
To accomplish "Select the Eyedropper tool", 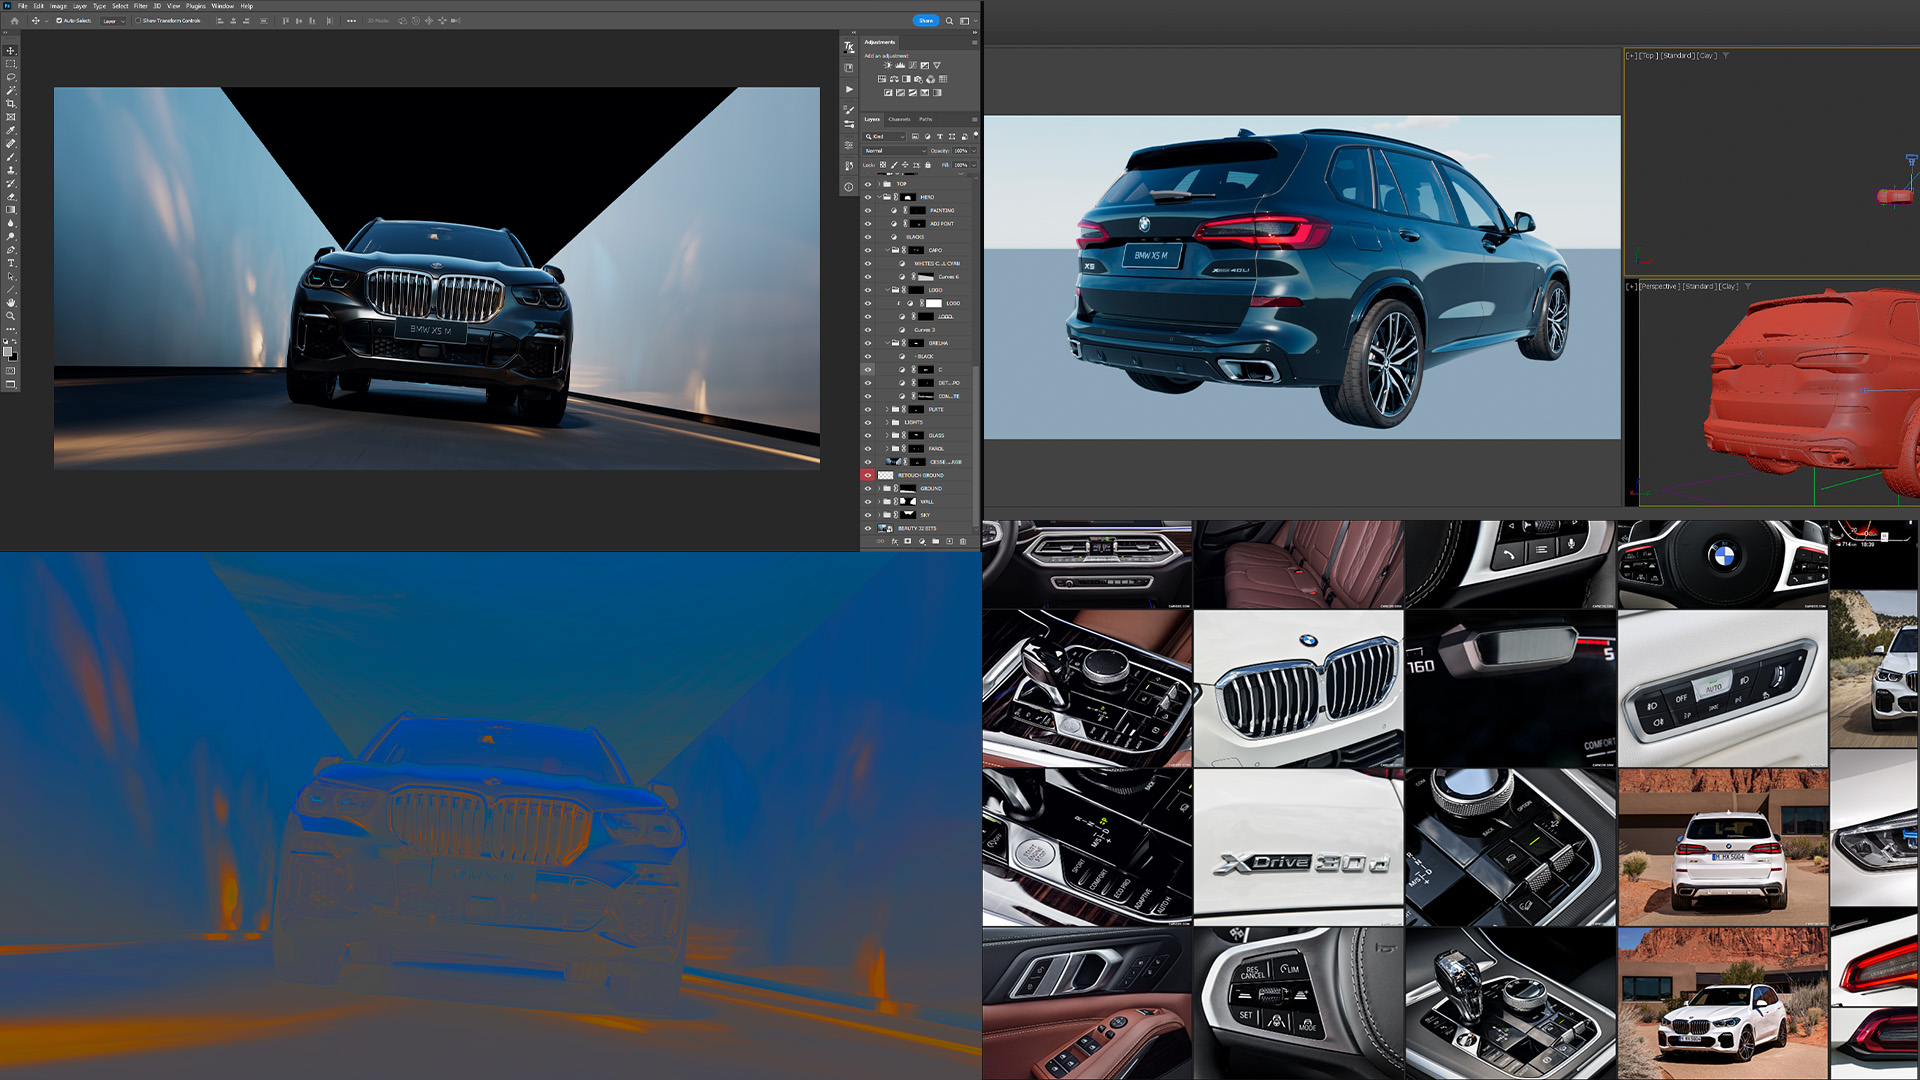I will (11, 130).
